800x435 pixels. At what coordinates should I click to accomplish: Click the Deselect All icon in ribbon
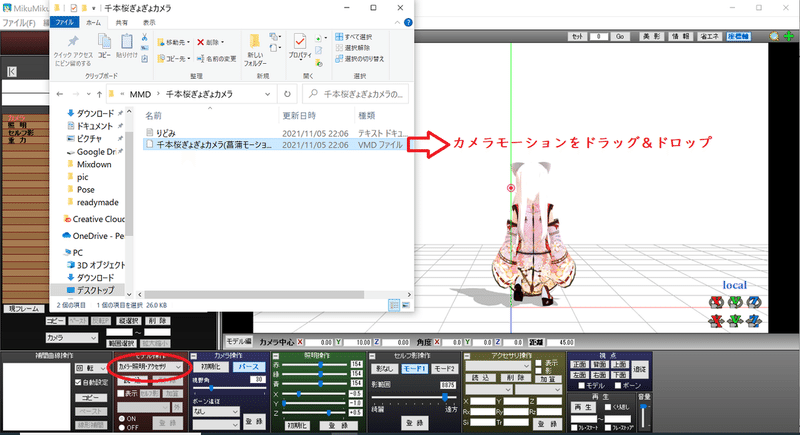click(339, 47)
